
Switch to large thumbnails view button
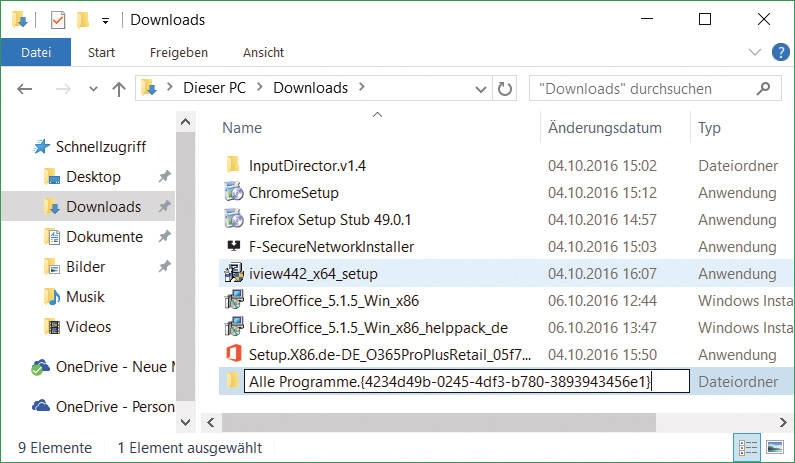pos(775,448)
